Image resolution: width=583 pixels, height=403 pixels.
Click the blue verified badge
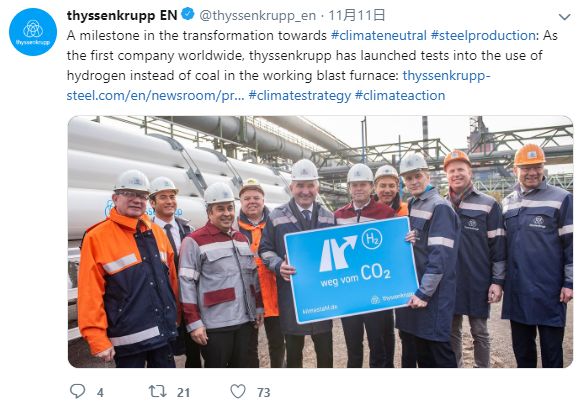pyautogui.click(x=188, y=14)
